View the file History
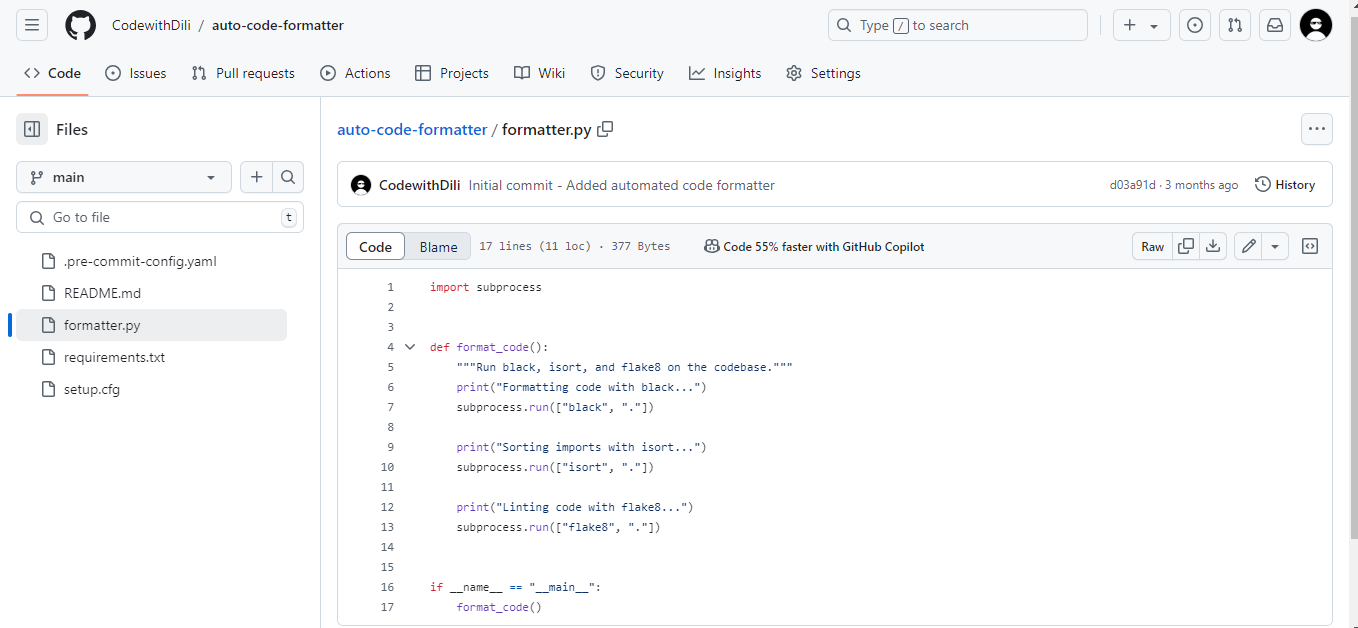The height and width of the screenshot is (628, 1358). pyautogui.click(x=1285, y=184)
